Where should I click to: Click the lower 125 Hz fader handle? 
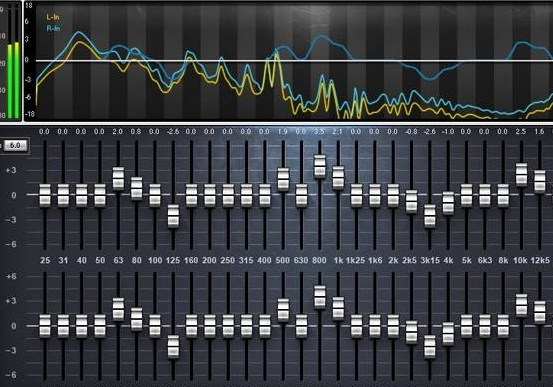[173, 347]
